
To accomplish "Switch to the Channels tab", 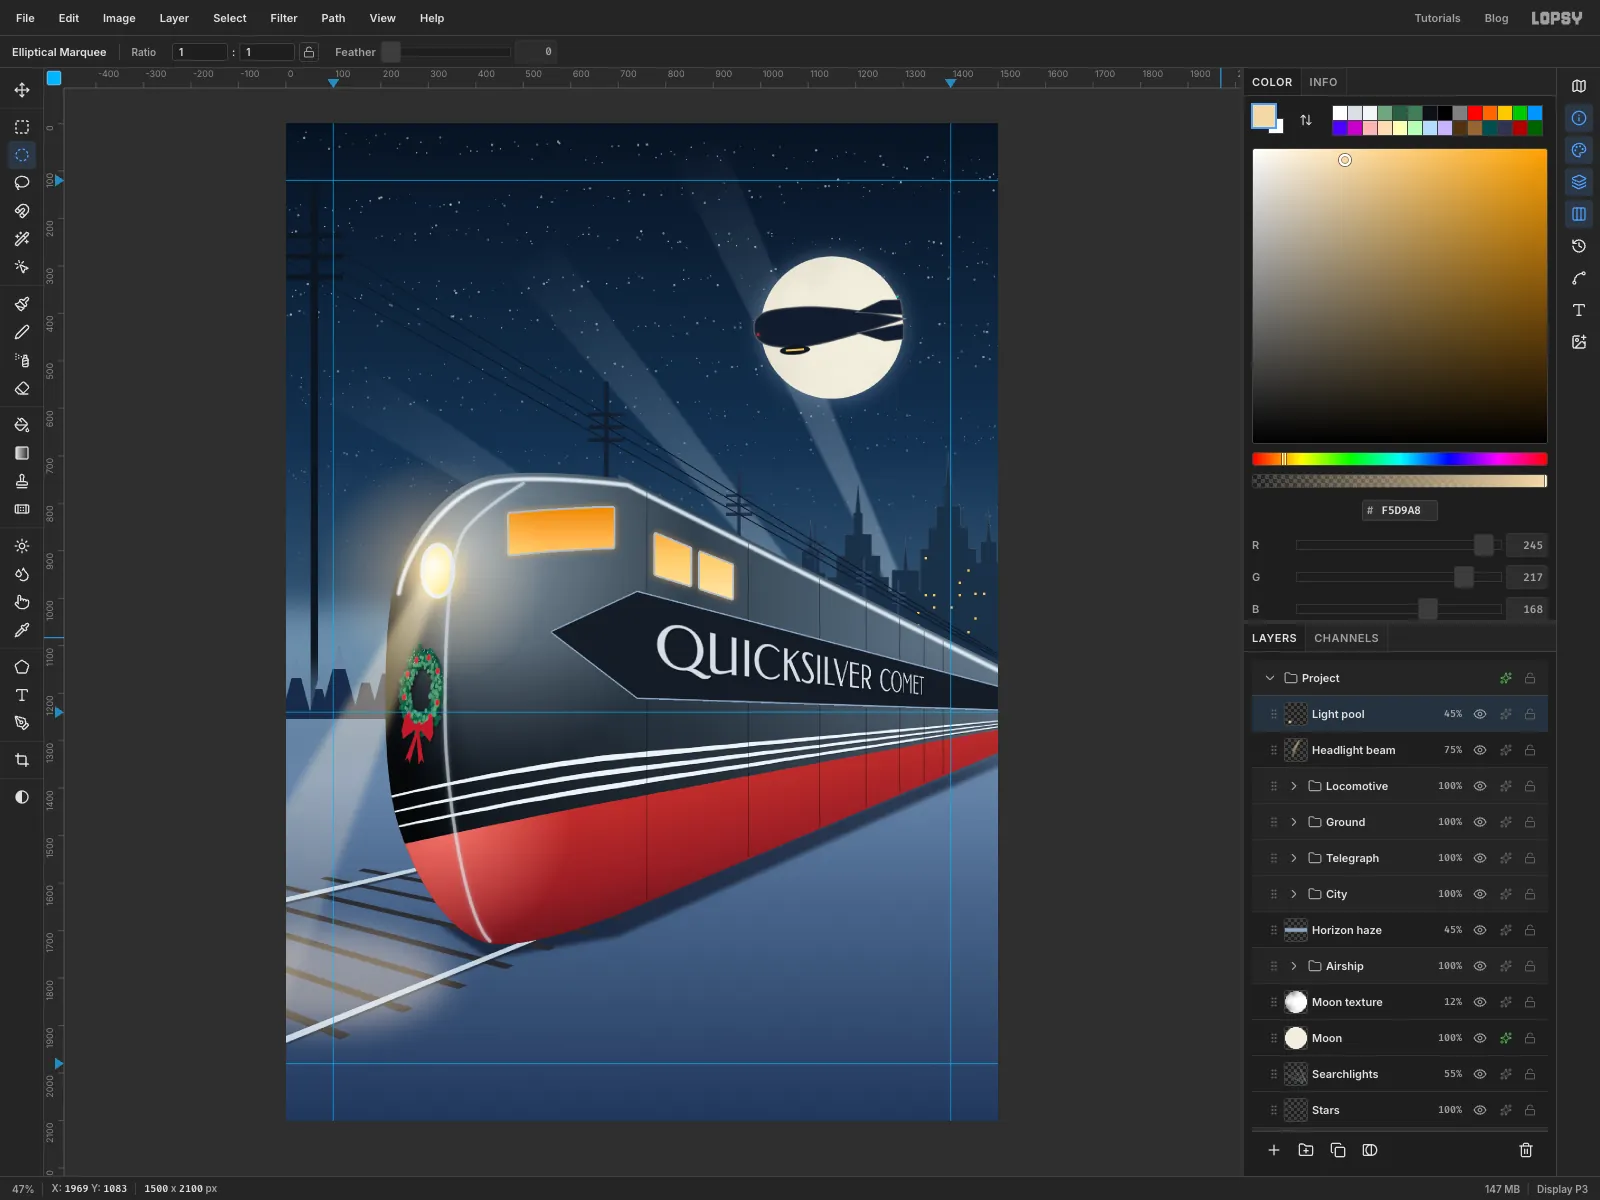I will (x=1346, y=638).
